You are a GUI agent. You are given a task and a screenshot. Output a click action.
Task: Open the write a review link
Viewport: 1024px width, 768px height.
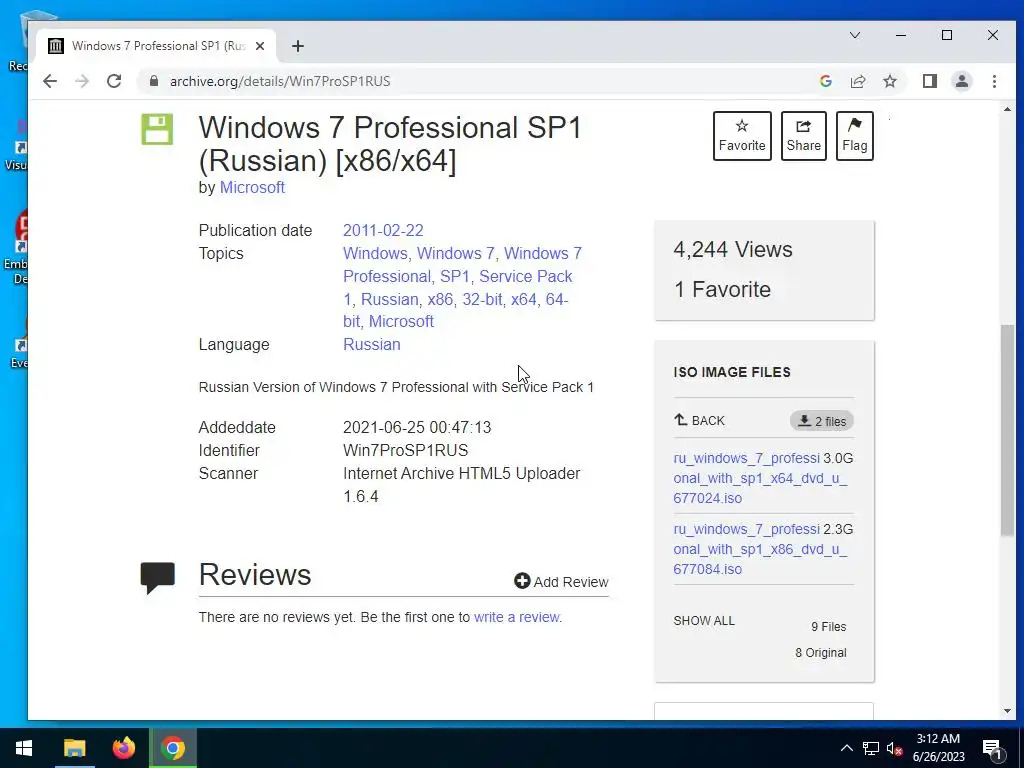517,617
